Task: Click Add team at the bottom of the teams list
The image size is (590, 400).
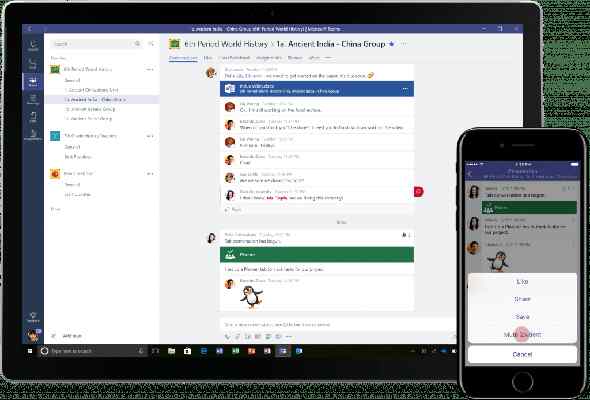Action: pos(67,336)
